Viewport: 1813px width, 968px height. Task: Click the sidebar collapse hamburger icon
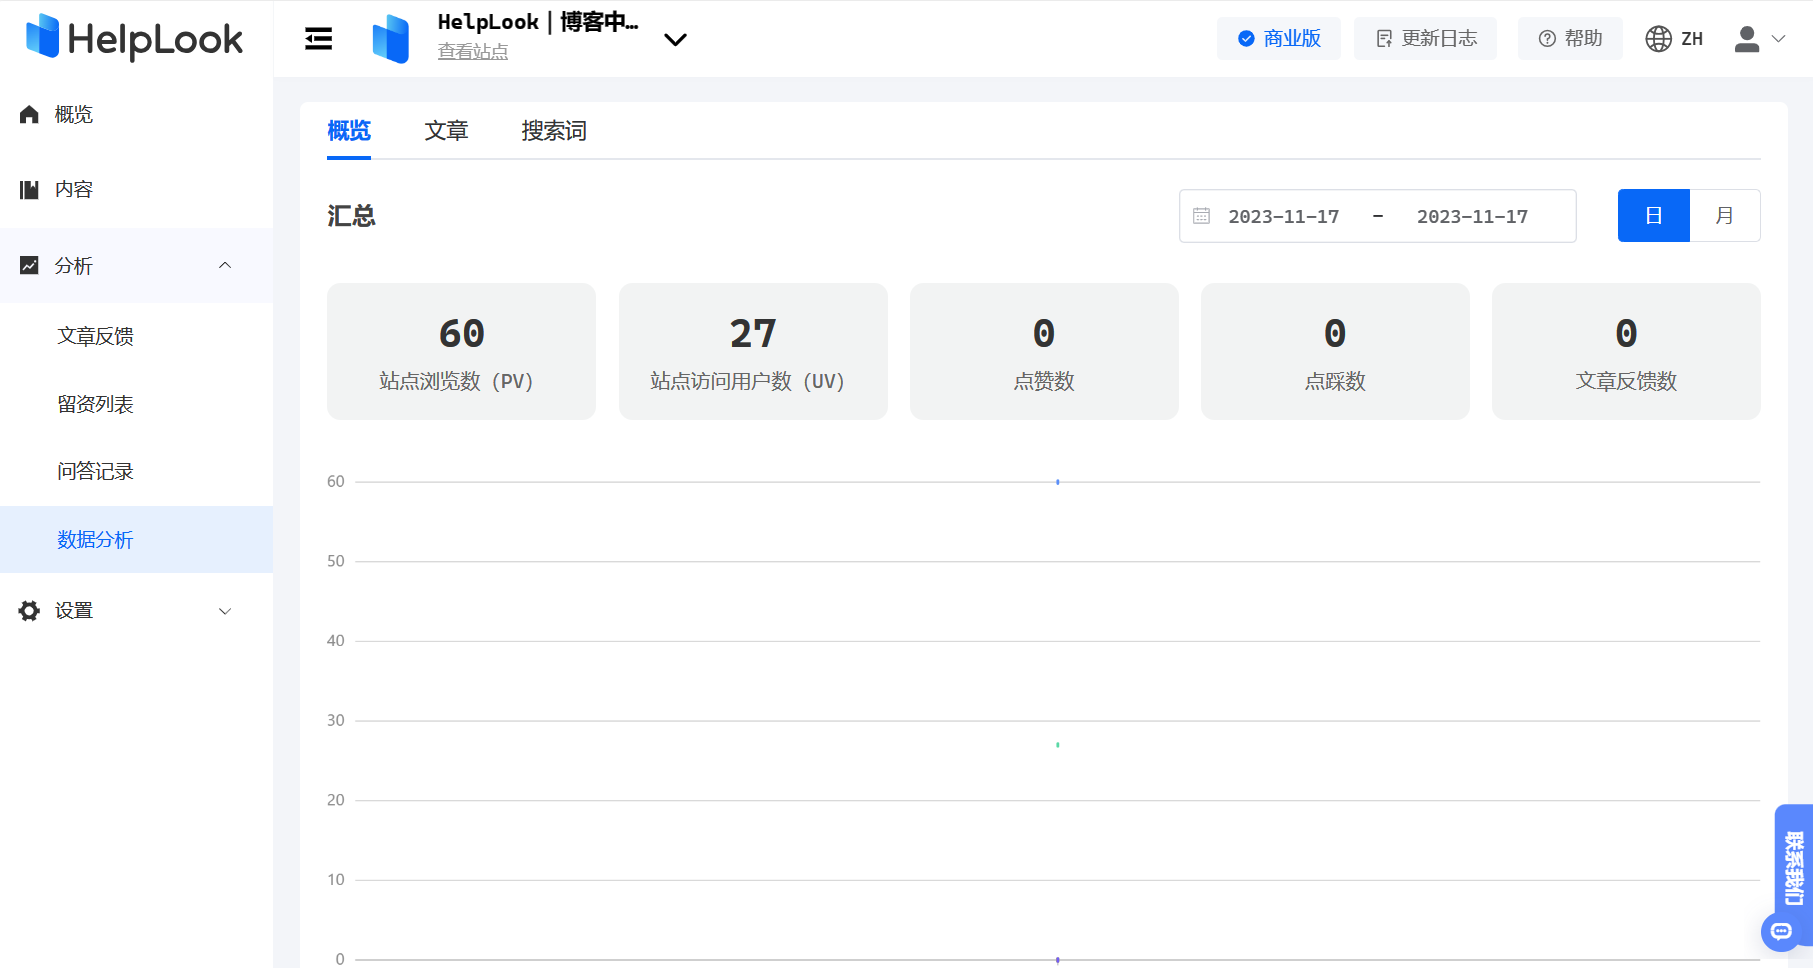tap(318, 39)
